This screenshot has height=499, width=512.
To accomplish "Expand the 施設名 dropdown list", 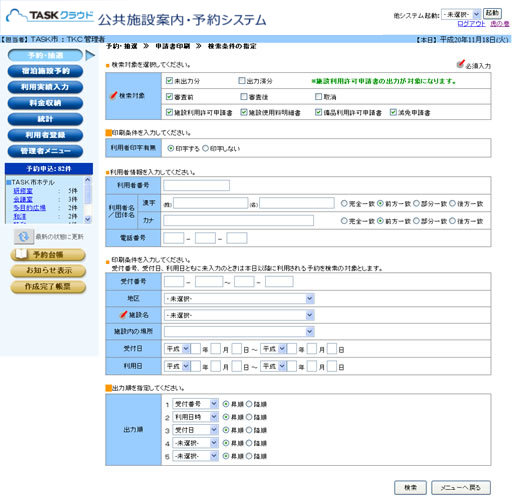I will pyautogui.click(x=239, y=315).
